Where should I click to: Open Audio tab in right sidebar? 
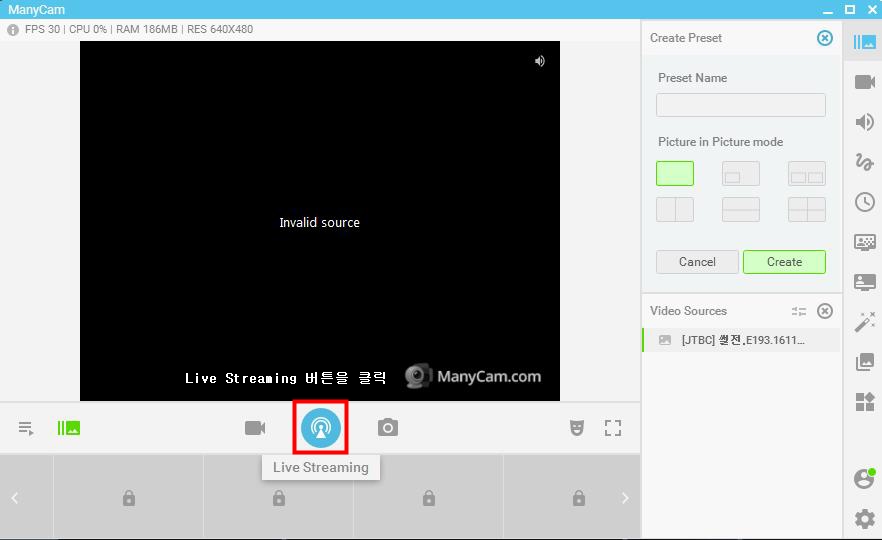click(x=865, y=122)
